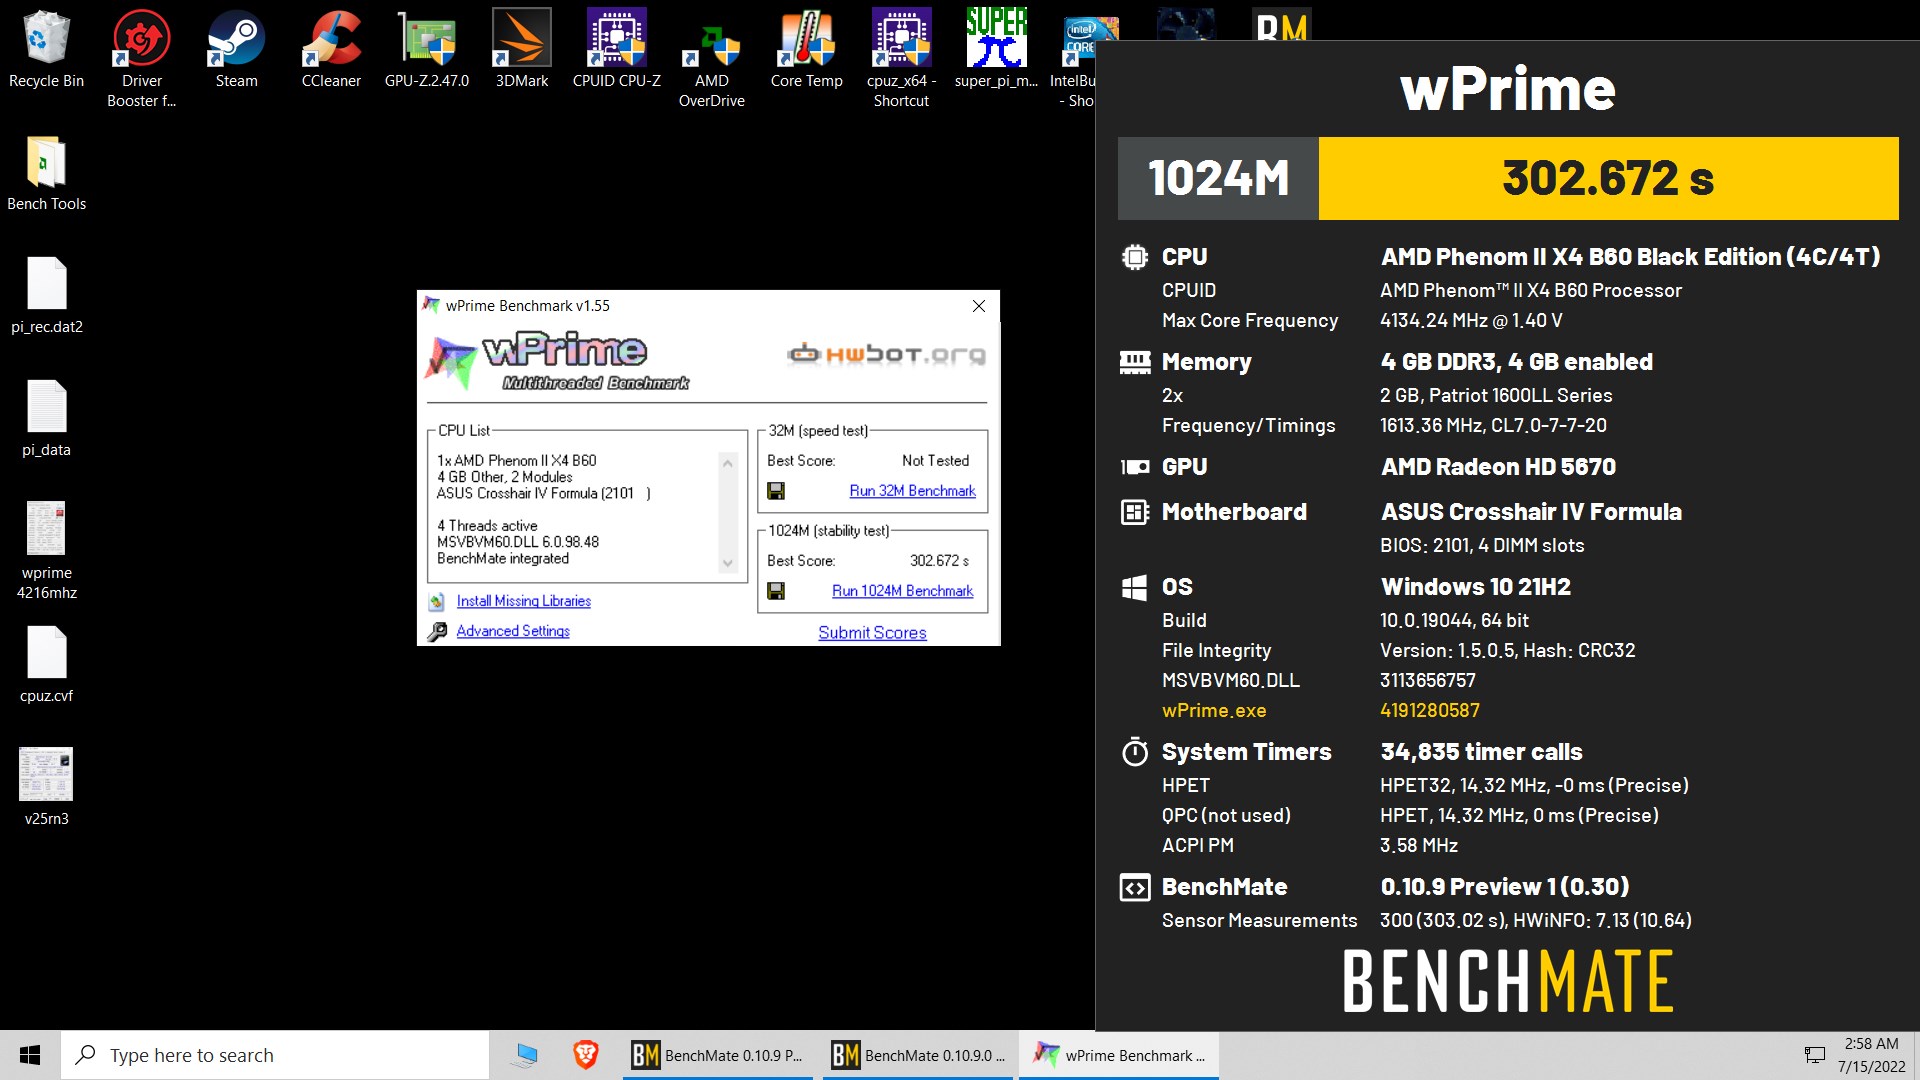This screenshot has height=1080, width=1920.
Task: Click the network icon in system tray
Action: point(1814,1055)
